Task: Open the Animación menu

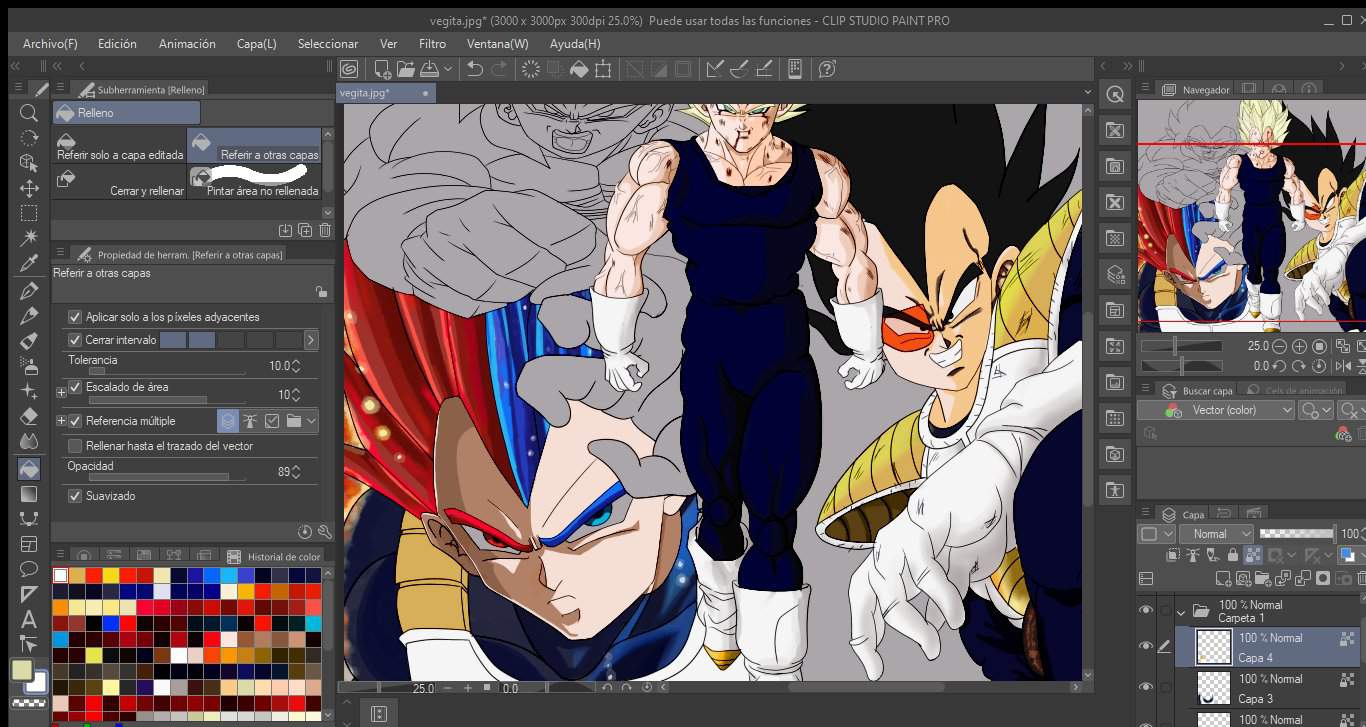Action: [x=187, y=44]
